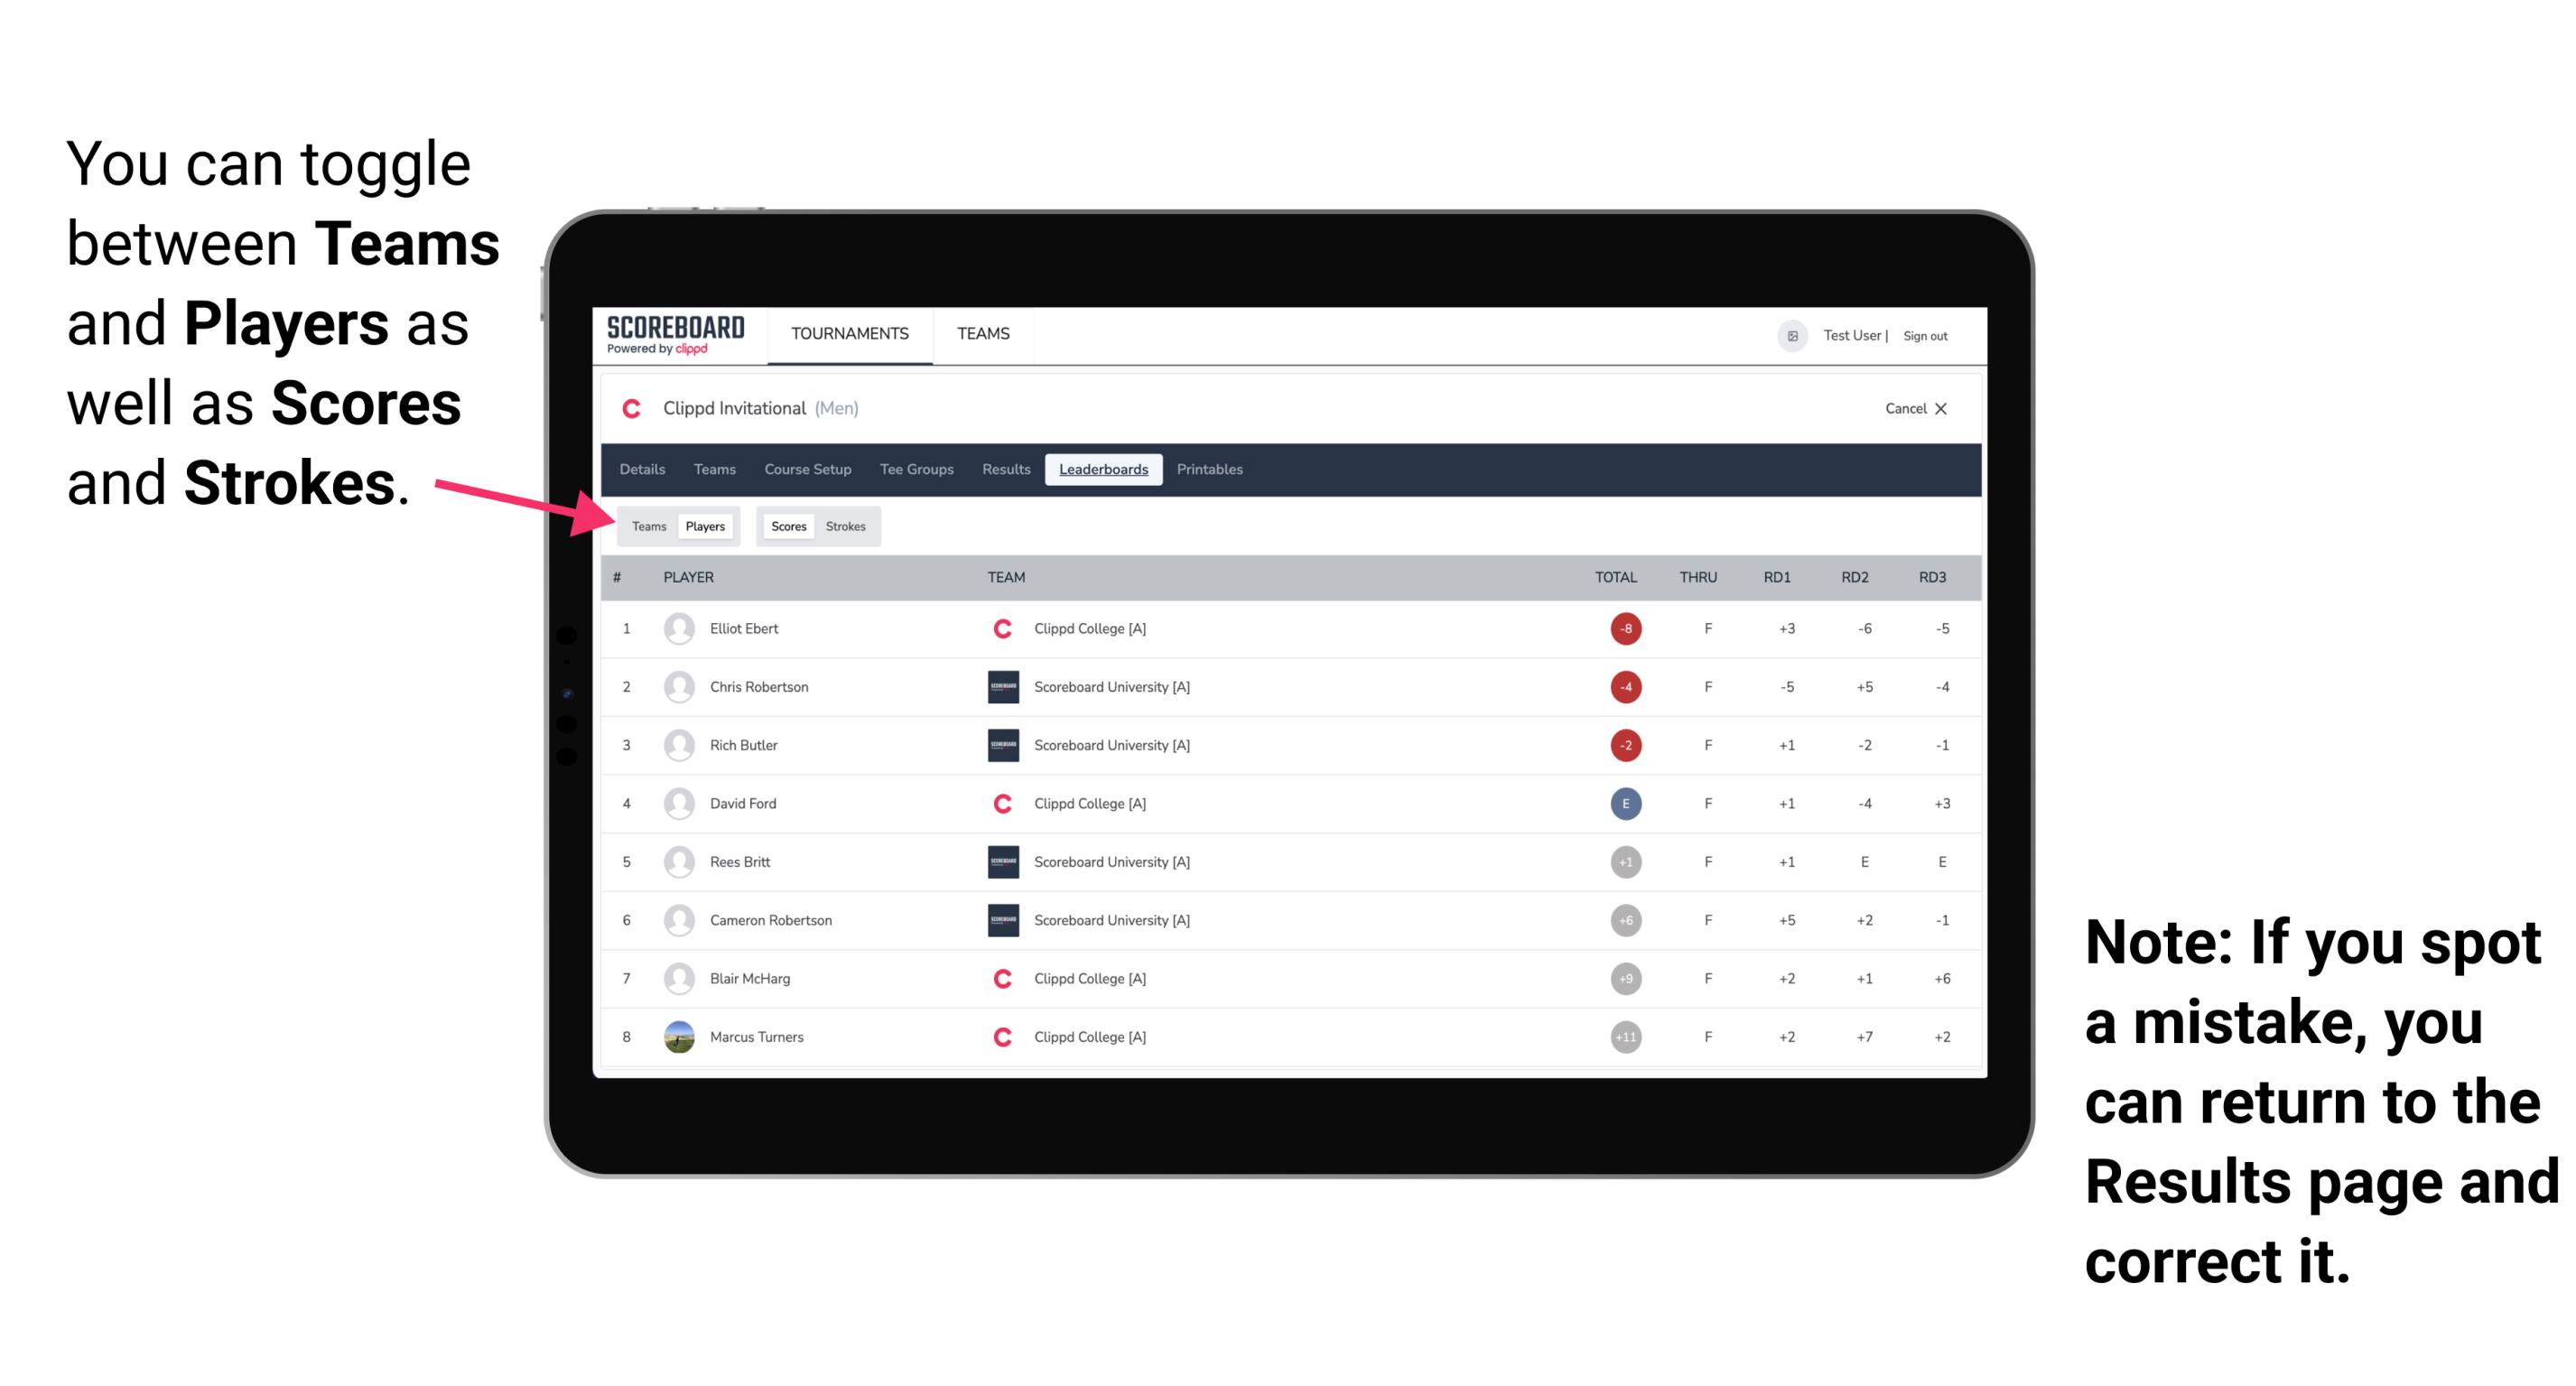Click the Printables tab
Viewport: 2576px width, 1386px height.
1210,470
